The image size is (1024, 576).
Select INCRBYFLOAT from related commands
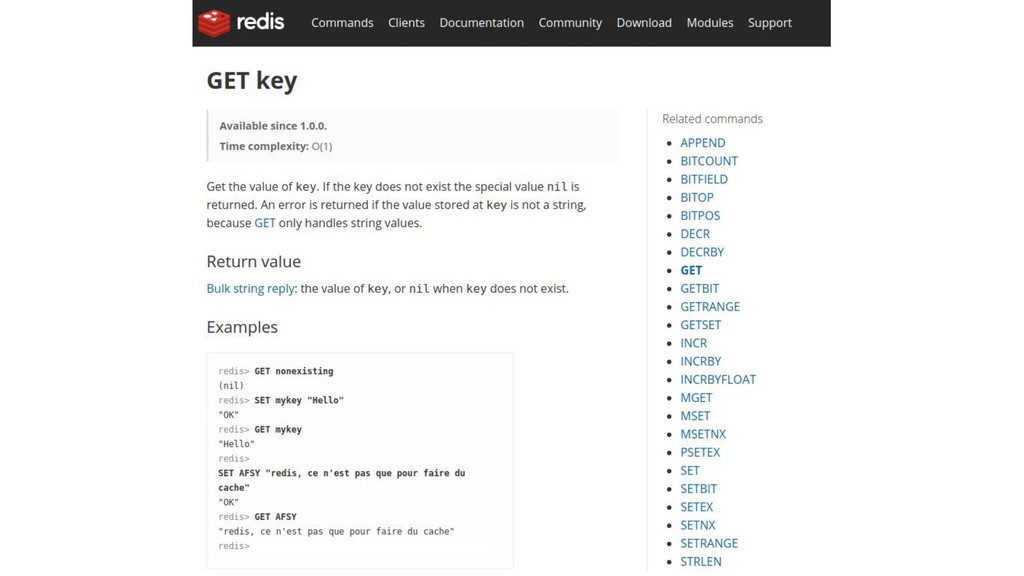718,380
